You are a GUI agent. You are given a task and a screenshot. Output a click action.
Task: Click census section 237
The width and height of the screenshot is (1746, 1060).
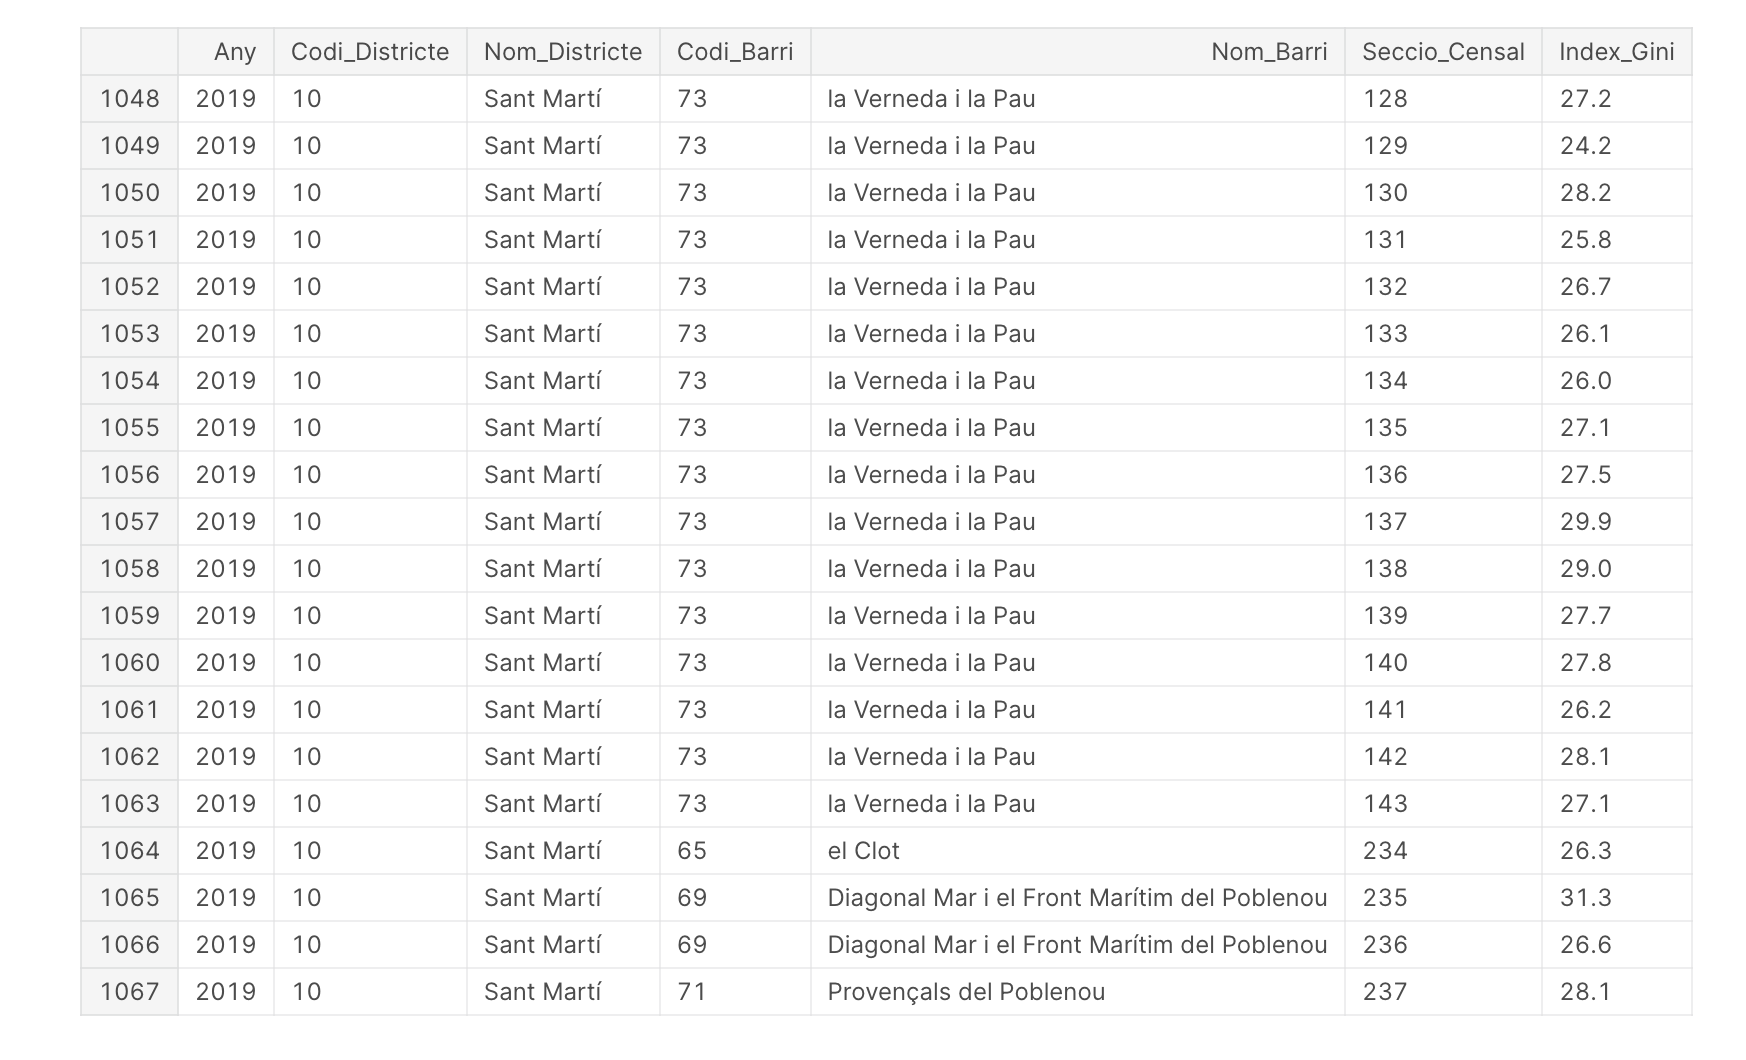(1385, 992)
